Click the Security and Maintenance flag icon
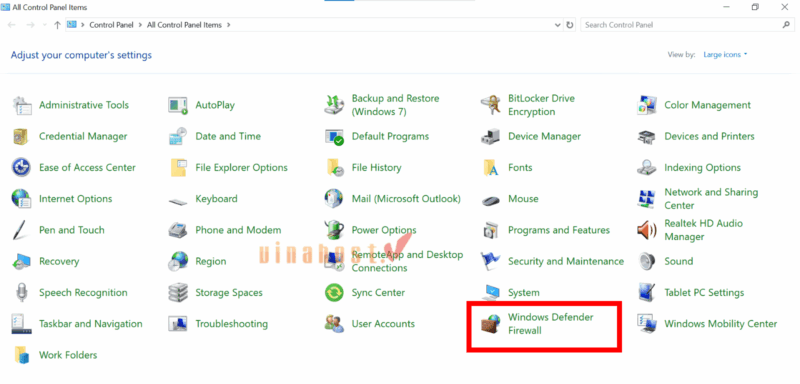Screen dimensions: 800x384 [491, 262]
